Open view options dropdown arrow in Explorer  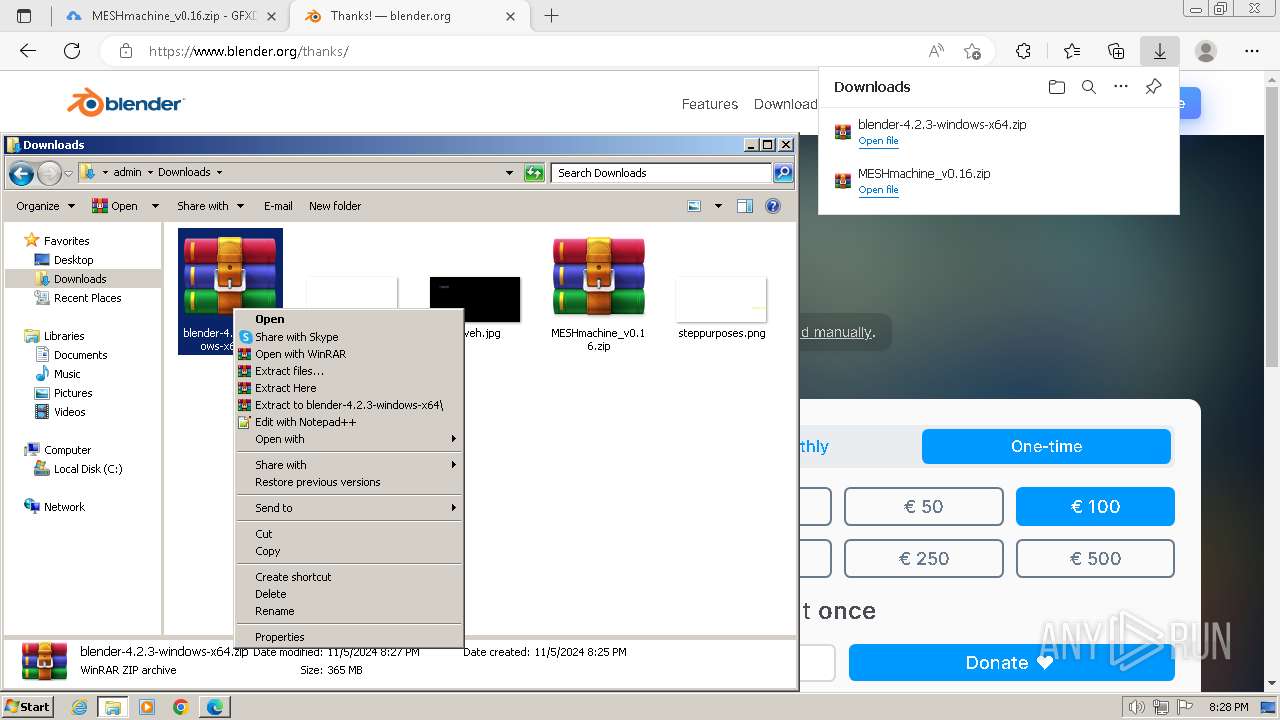717,206
